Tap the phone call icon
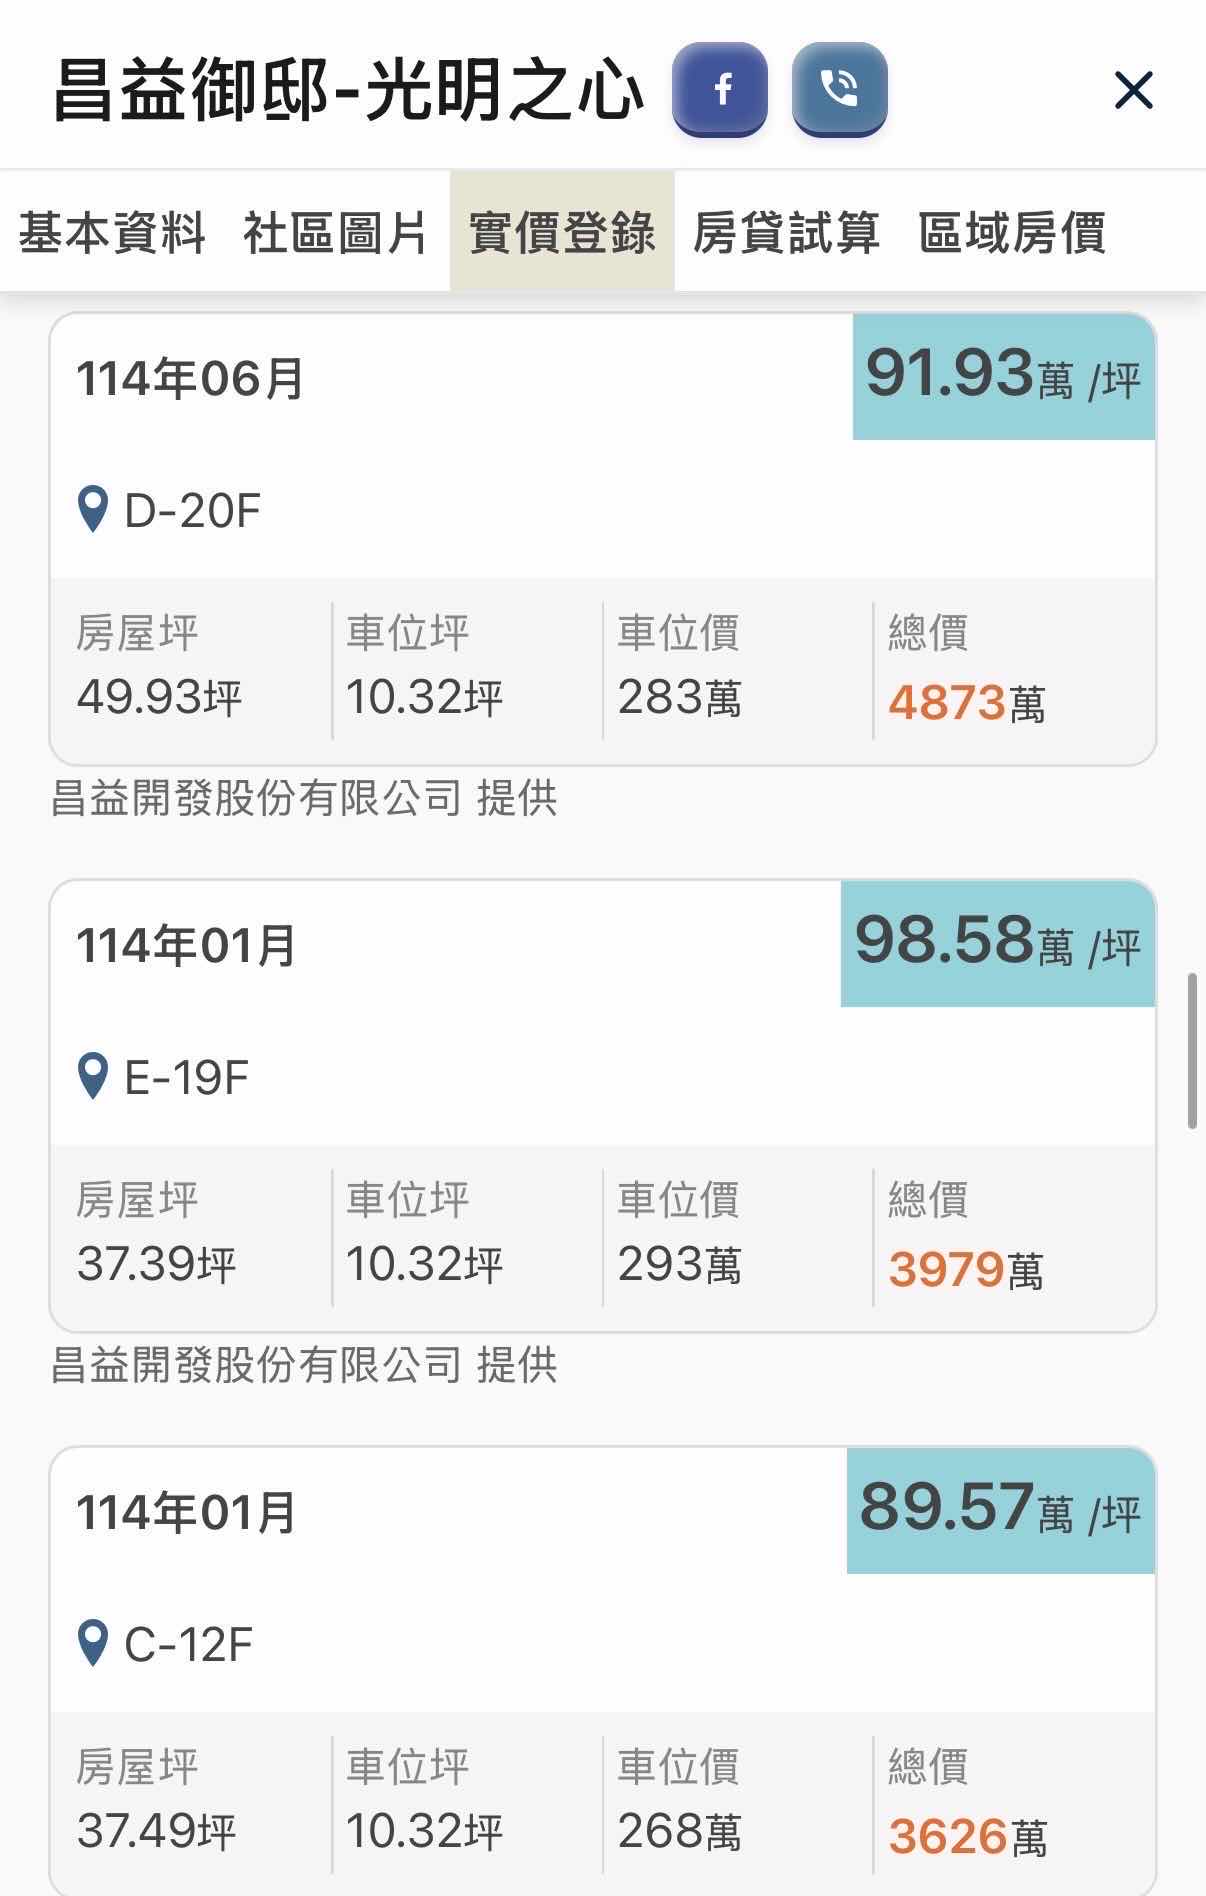 (839, 89)
